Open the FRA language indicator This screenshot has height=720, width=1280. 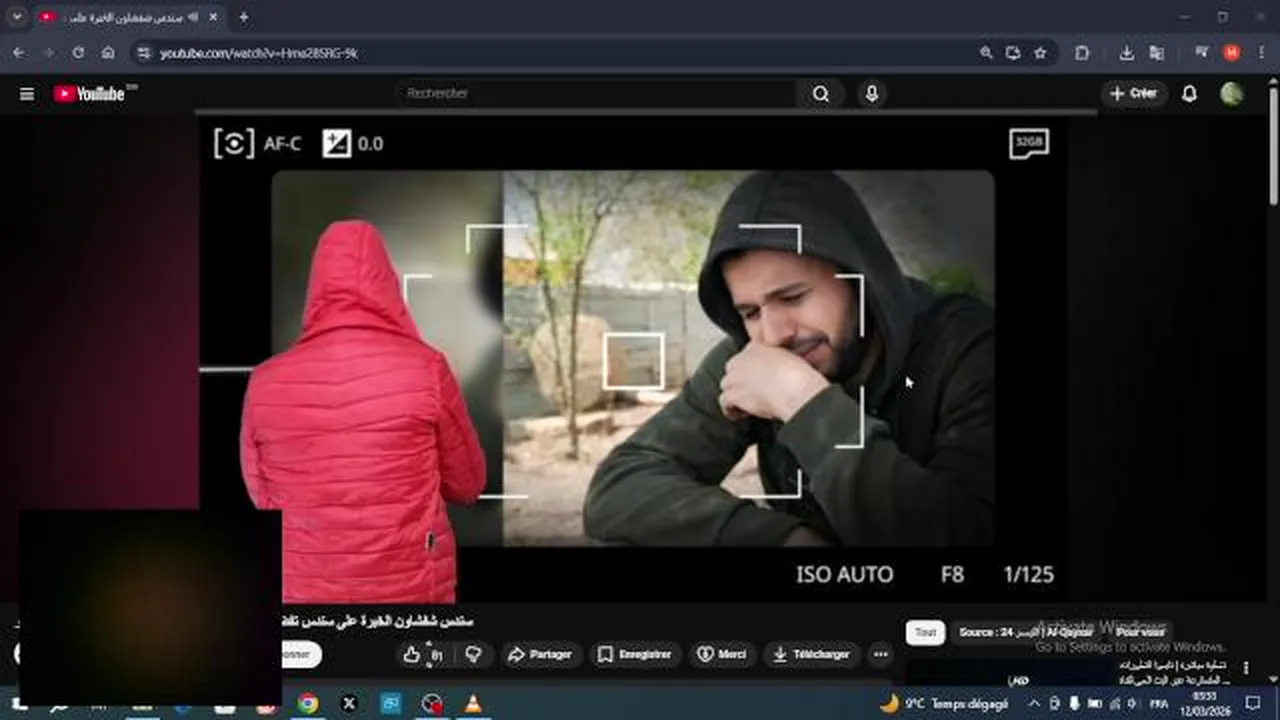point(1159,704)
